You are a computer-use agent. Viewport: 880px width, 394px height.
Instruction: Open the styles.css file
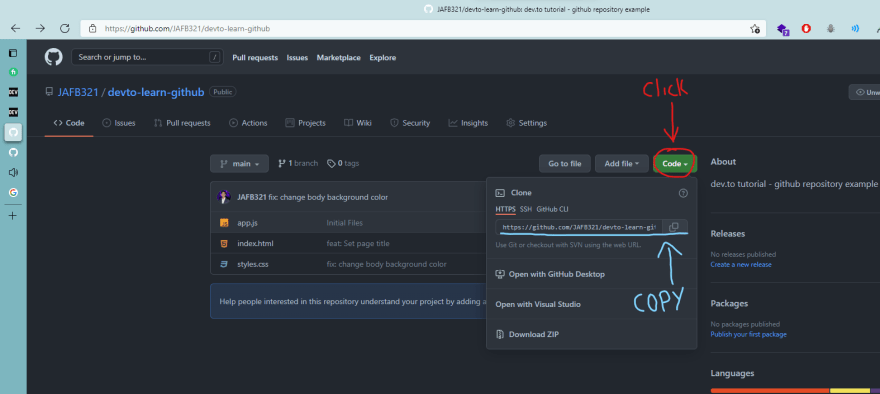253,264
